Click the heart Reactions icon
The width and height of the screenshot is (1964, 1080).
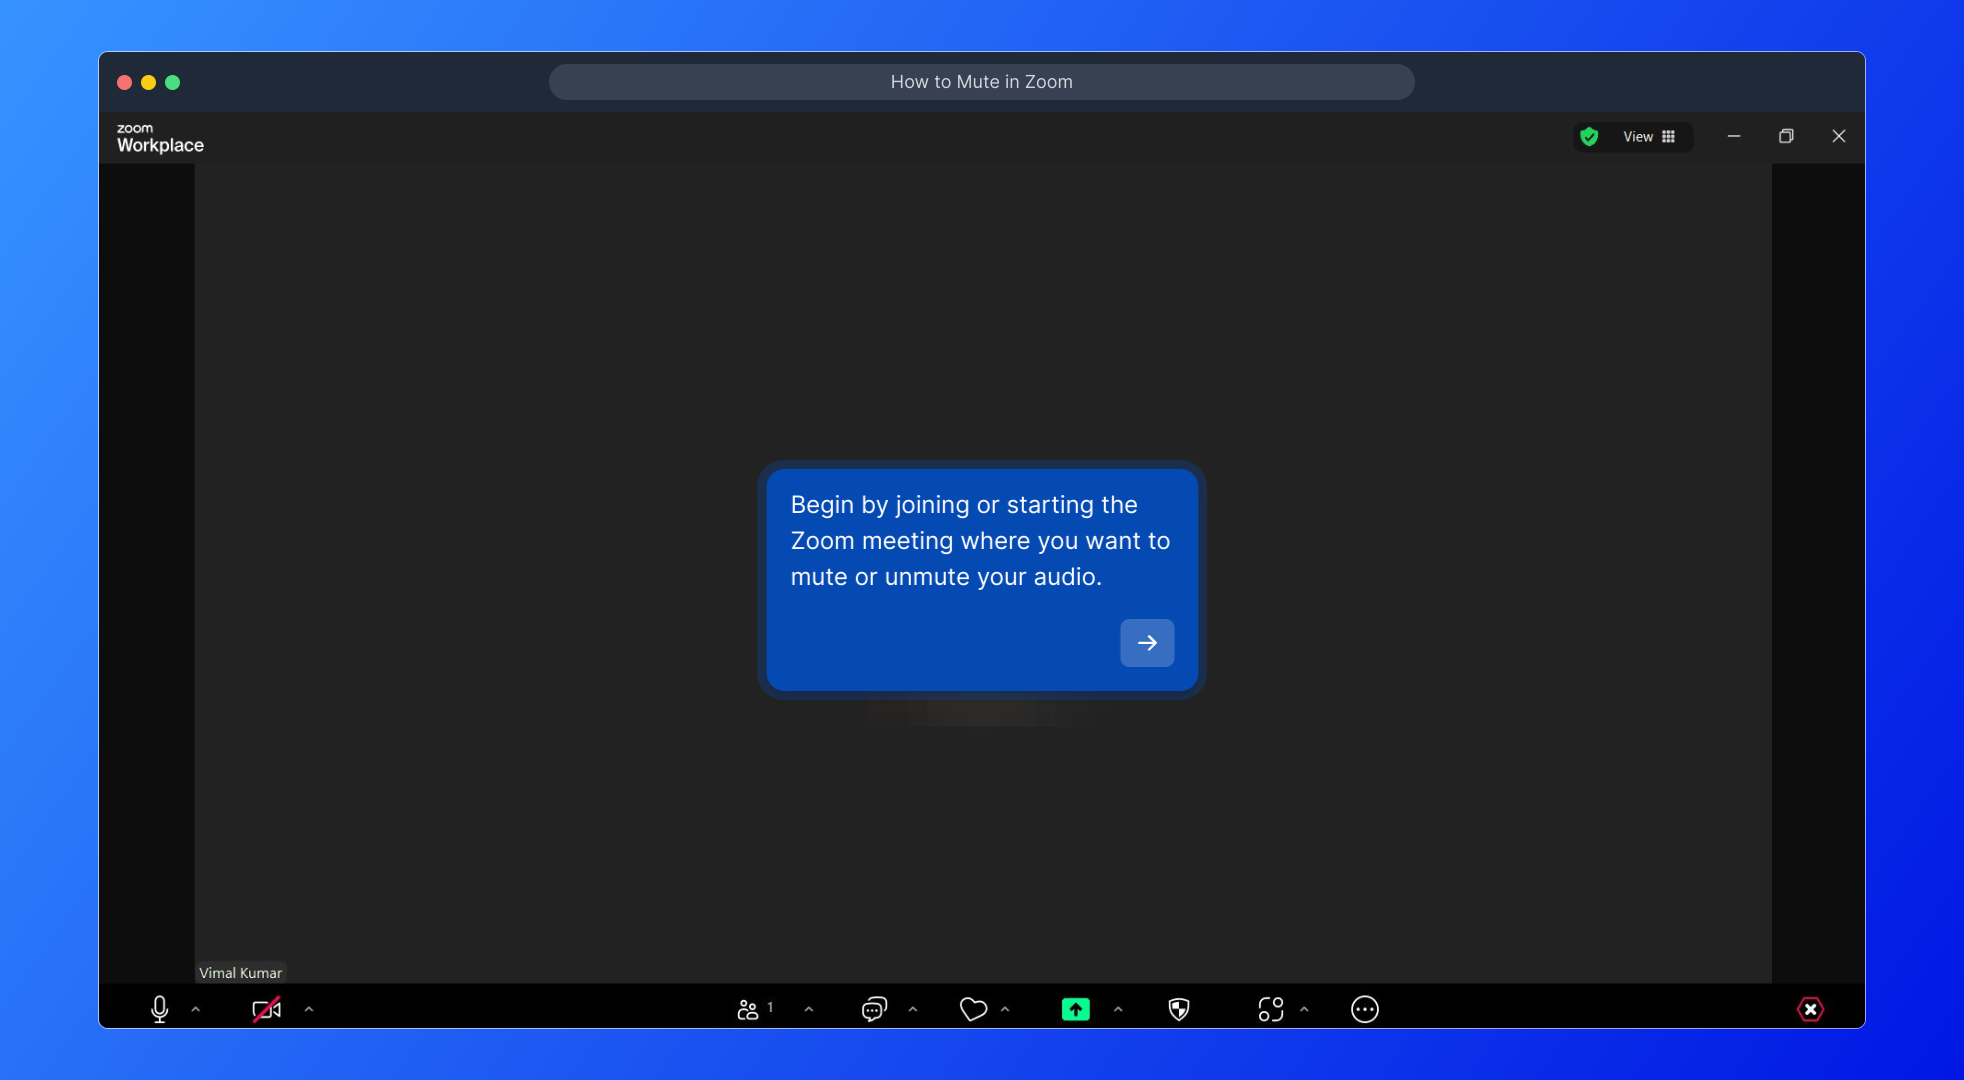pyautogui.click(x=973, y=1009)
